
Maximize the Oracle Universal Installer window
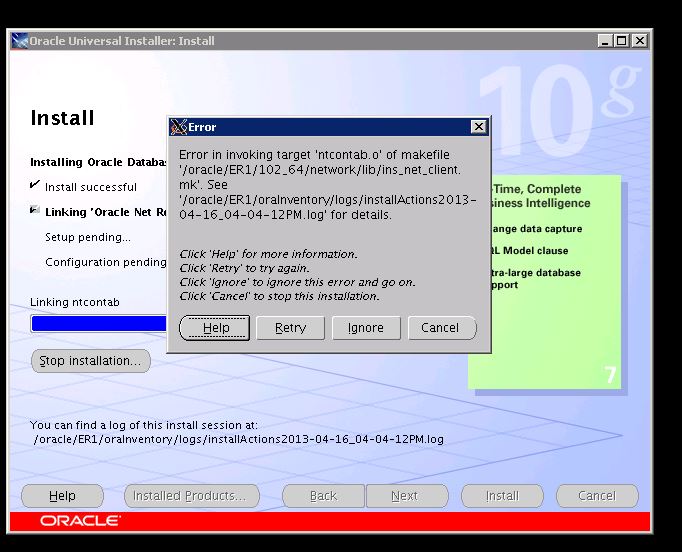[x=622, y=41]
